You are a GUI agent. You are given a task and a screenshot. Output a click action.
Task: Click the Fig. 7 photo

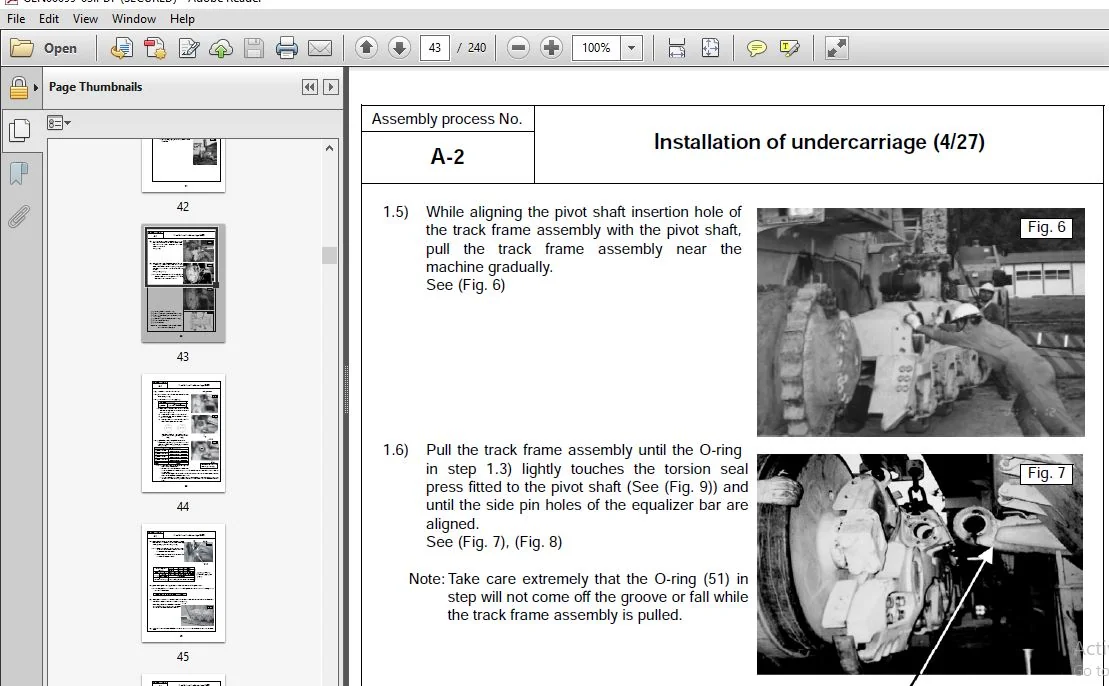pos(919,564)
